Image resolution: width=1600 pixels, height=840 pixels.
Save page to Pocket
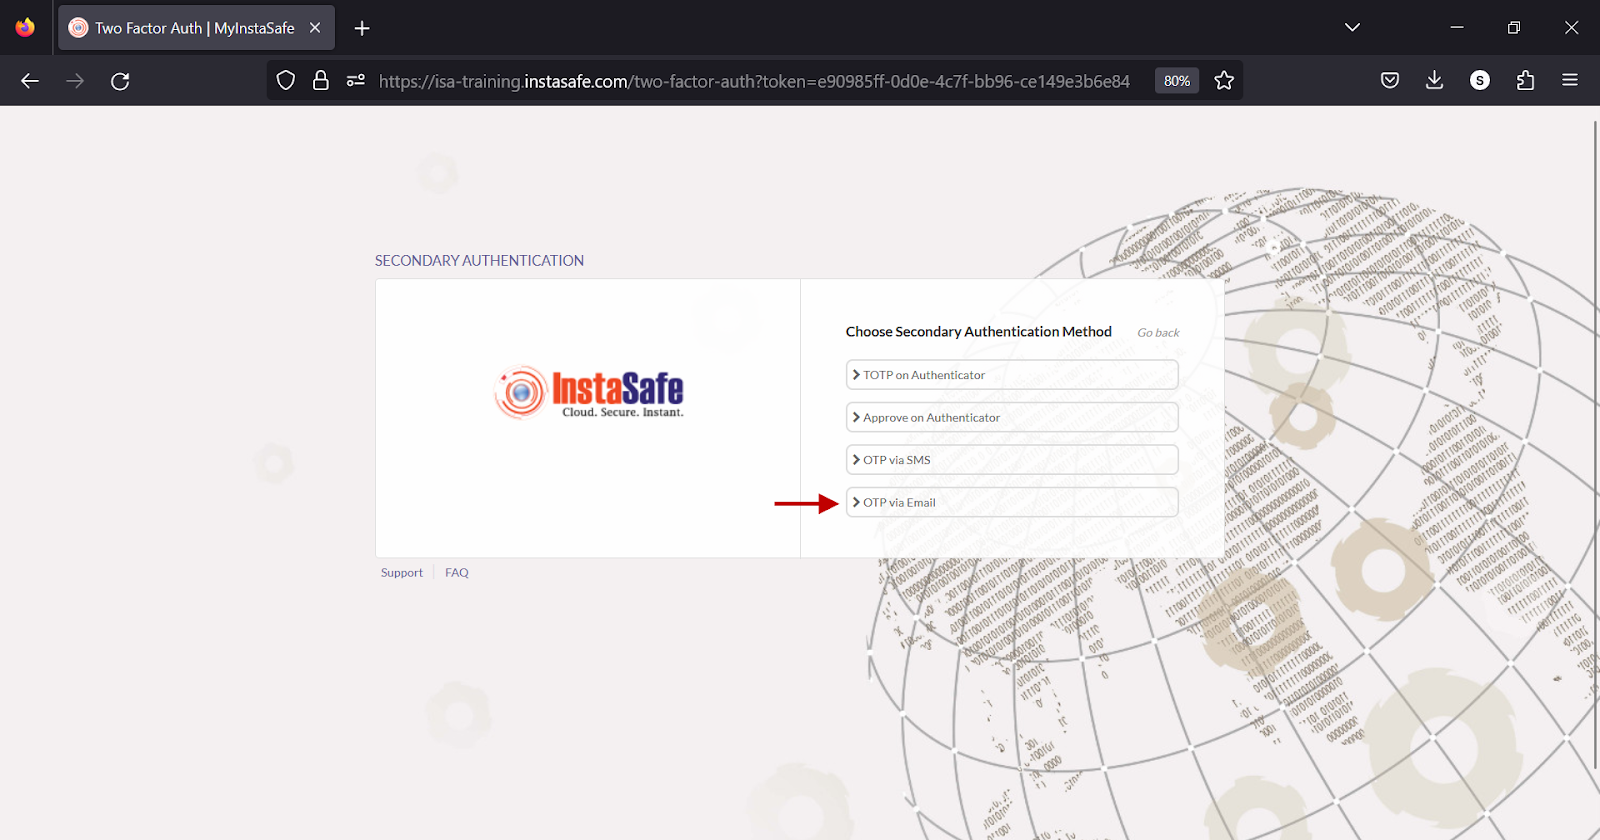pyautogui.click(x=1390, y=80)
